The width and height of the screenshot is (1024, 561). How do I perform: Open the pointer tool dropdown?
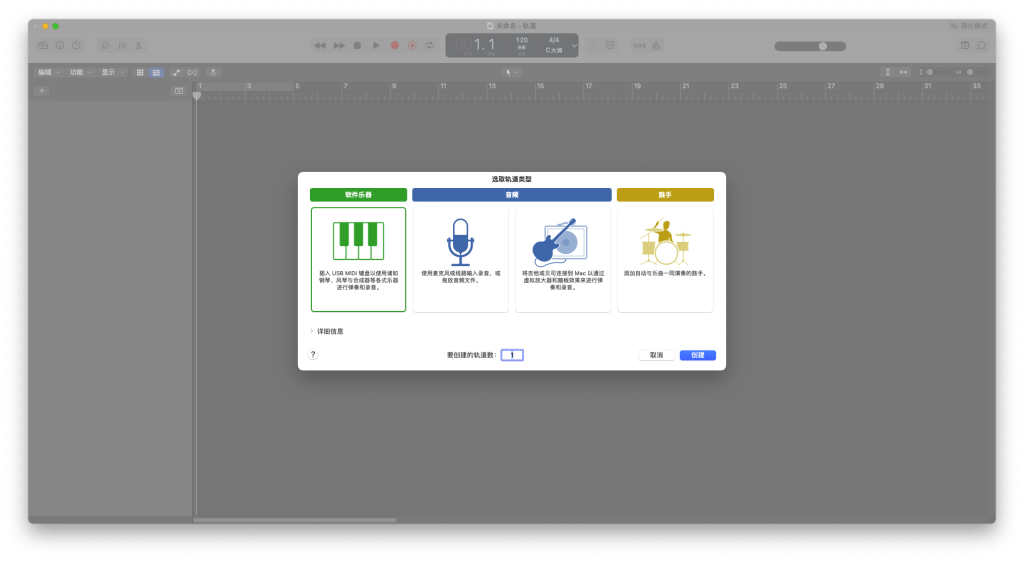coord(511,72)
